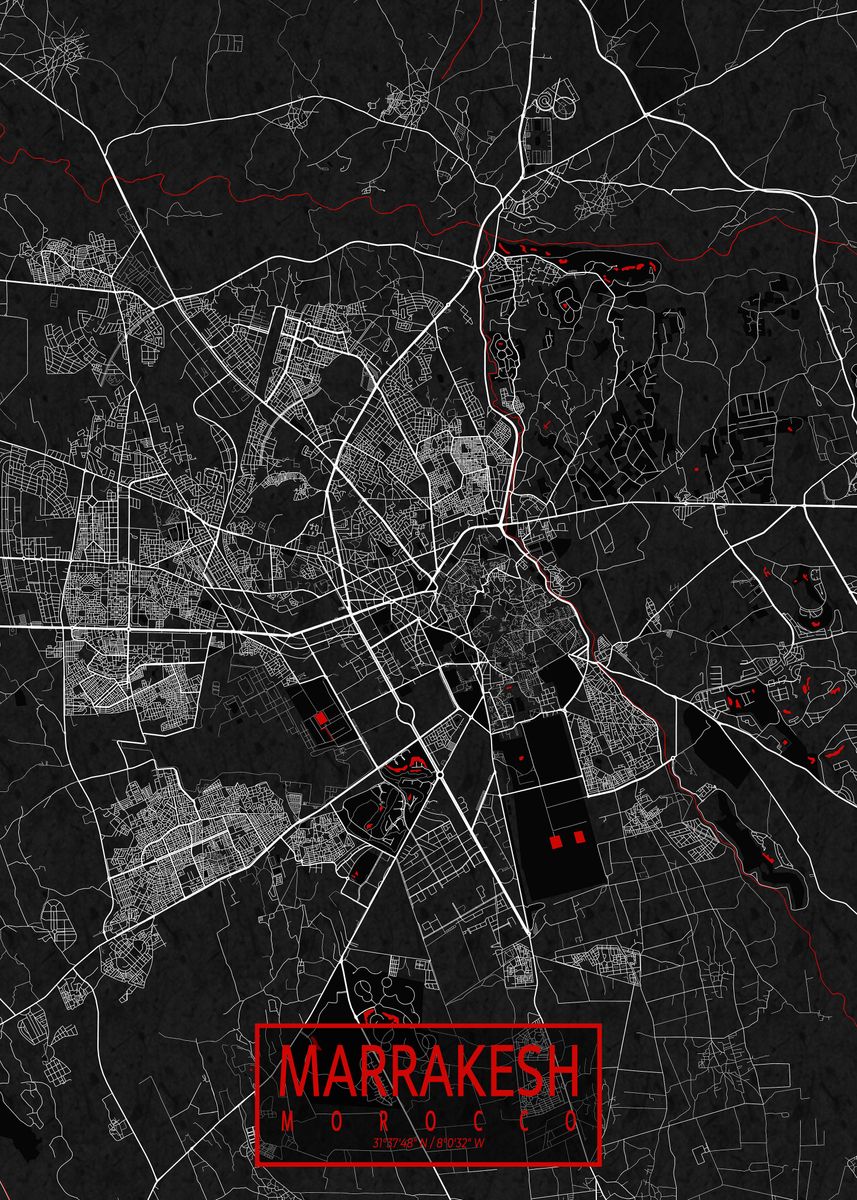This screenshot has height=1200, width=857.
Task: Click the red curved lake near the roundabout
Action: click(x=402, y=768)
